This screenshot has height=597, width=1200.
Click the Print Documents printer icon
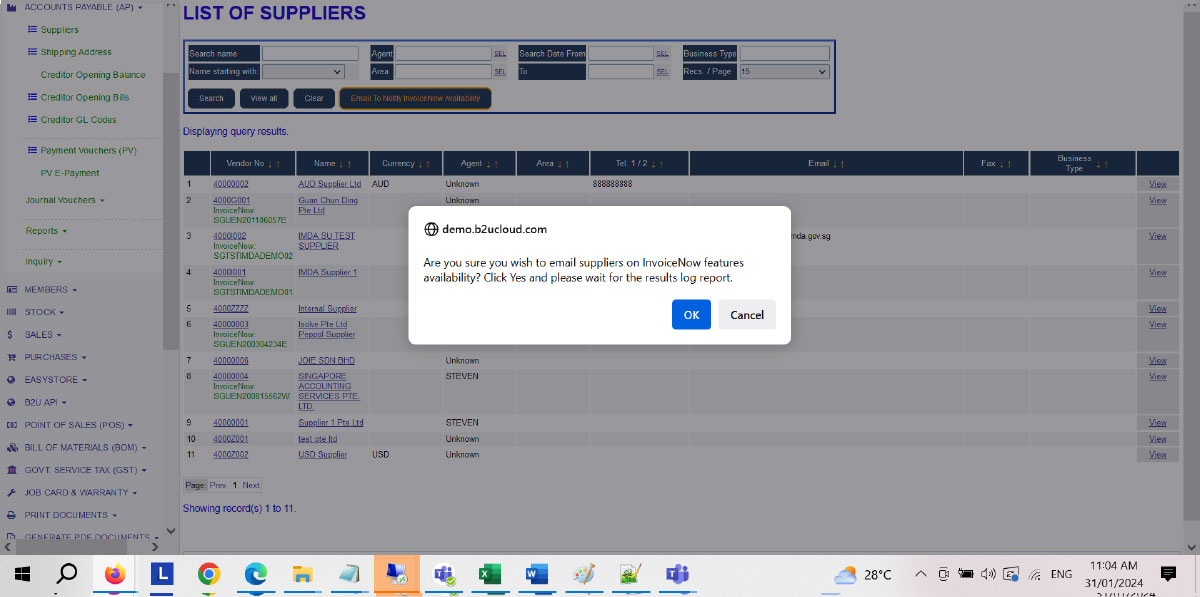[11, 515]
